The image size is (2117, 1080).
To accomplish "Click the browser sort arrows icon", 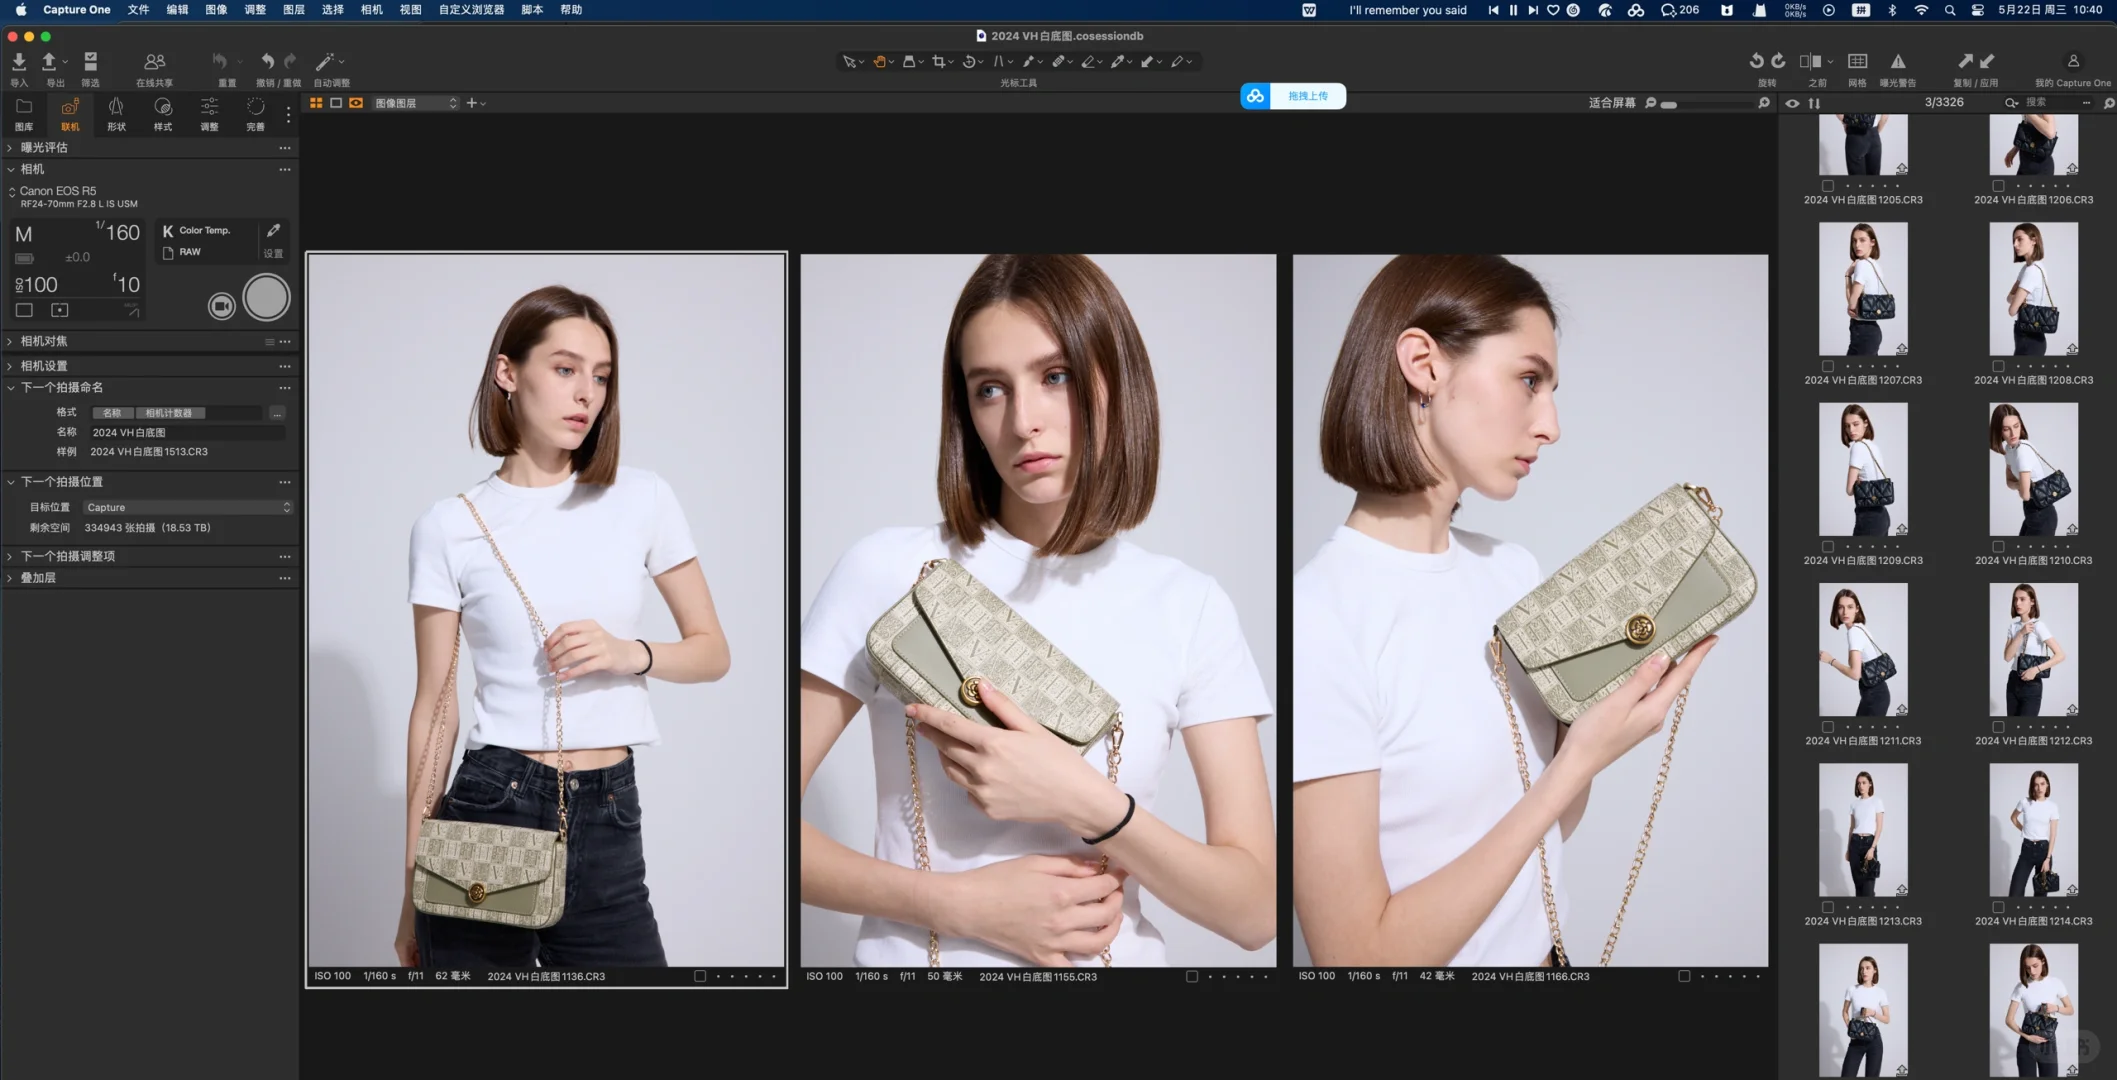I will pyautogui.click(x=1814, y=103).
